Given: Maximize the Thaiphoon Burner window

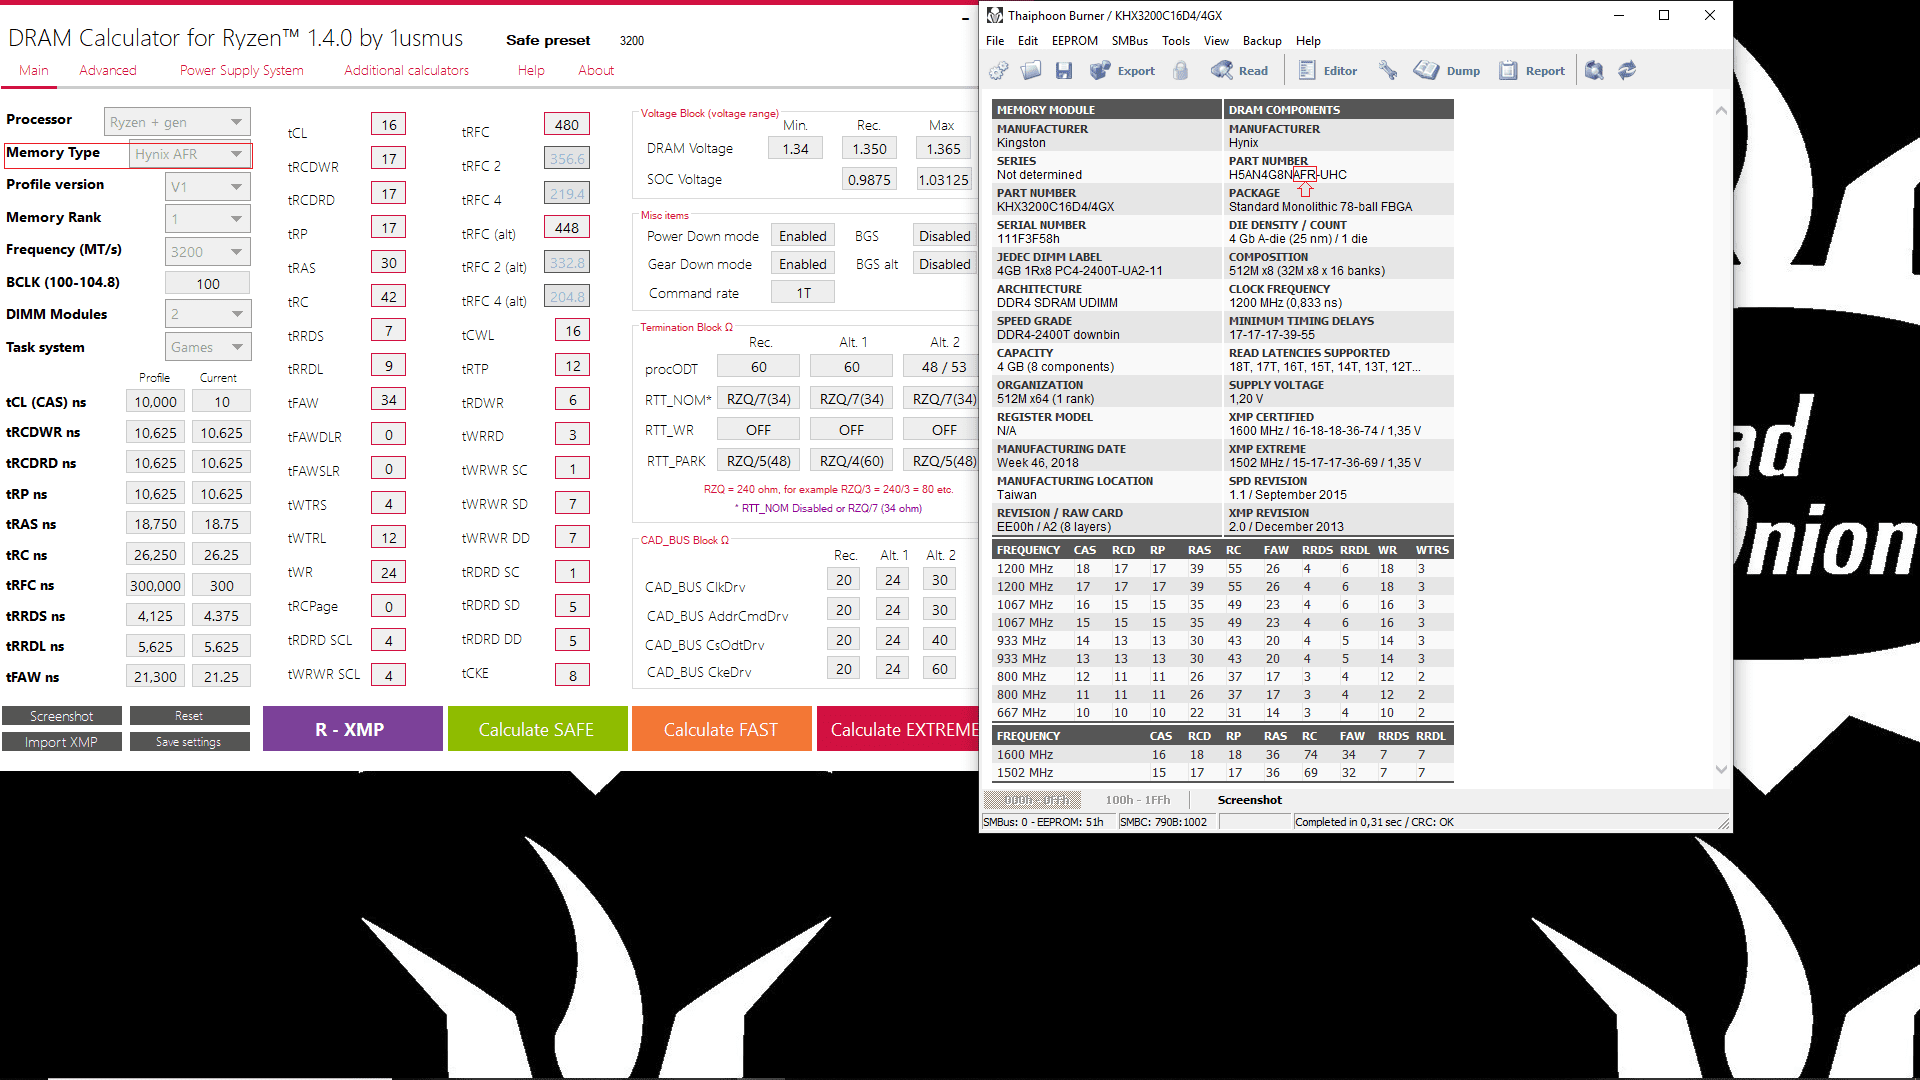Looking at the screenshot, I should point(1664,15).
